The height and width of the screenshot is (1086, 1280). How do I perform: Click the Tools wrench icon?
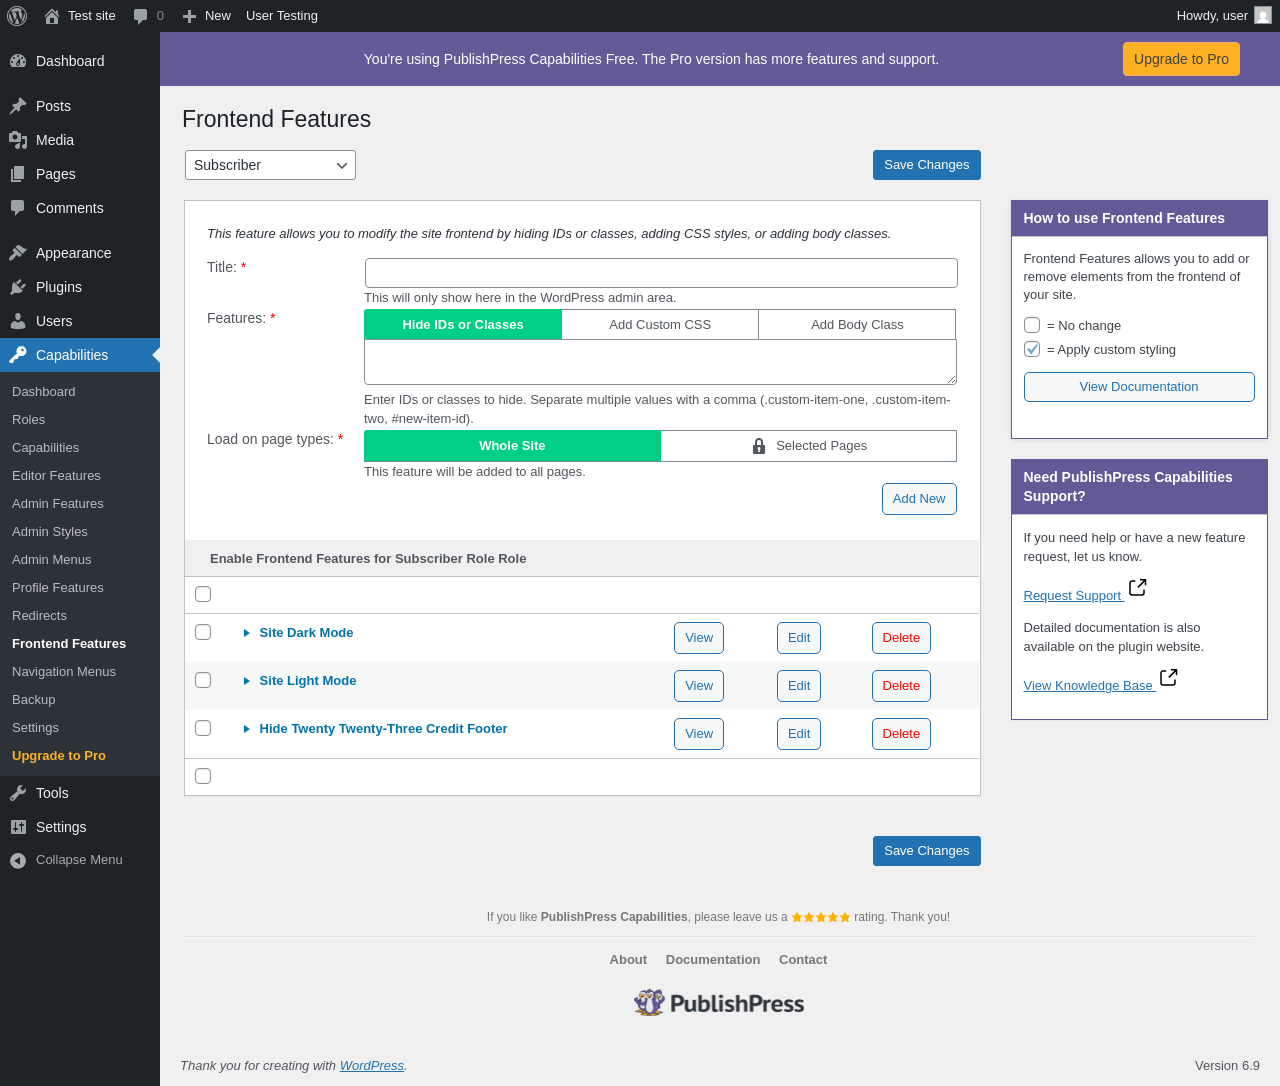click(x=18, y=793)
